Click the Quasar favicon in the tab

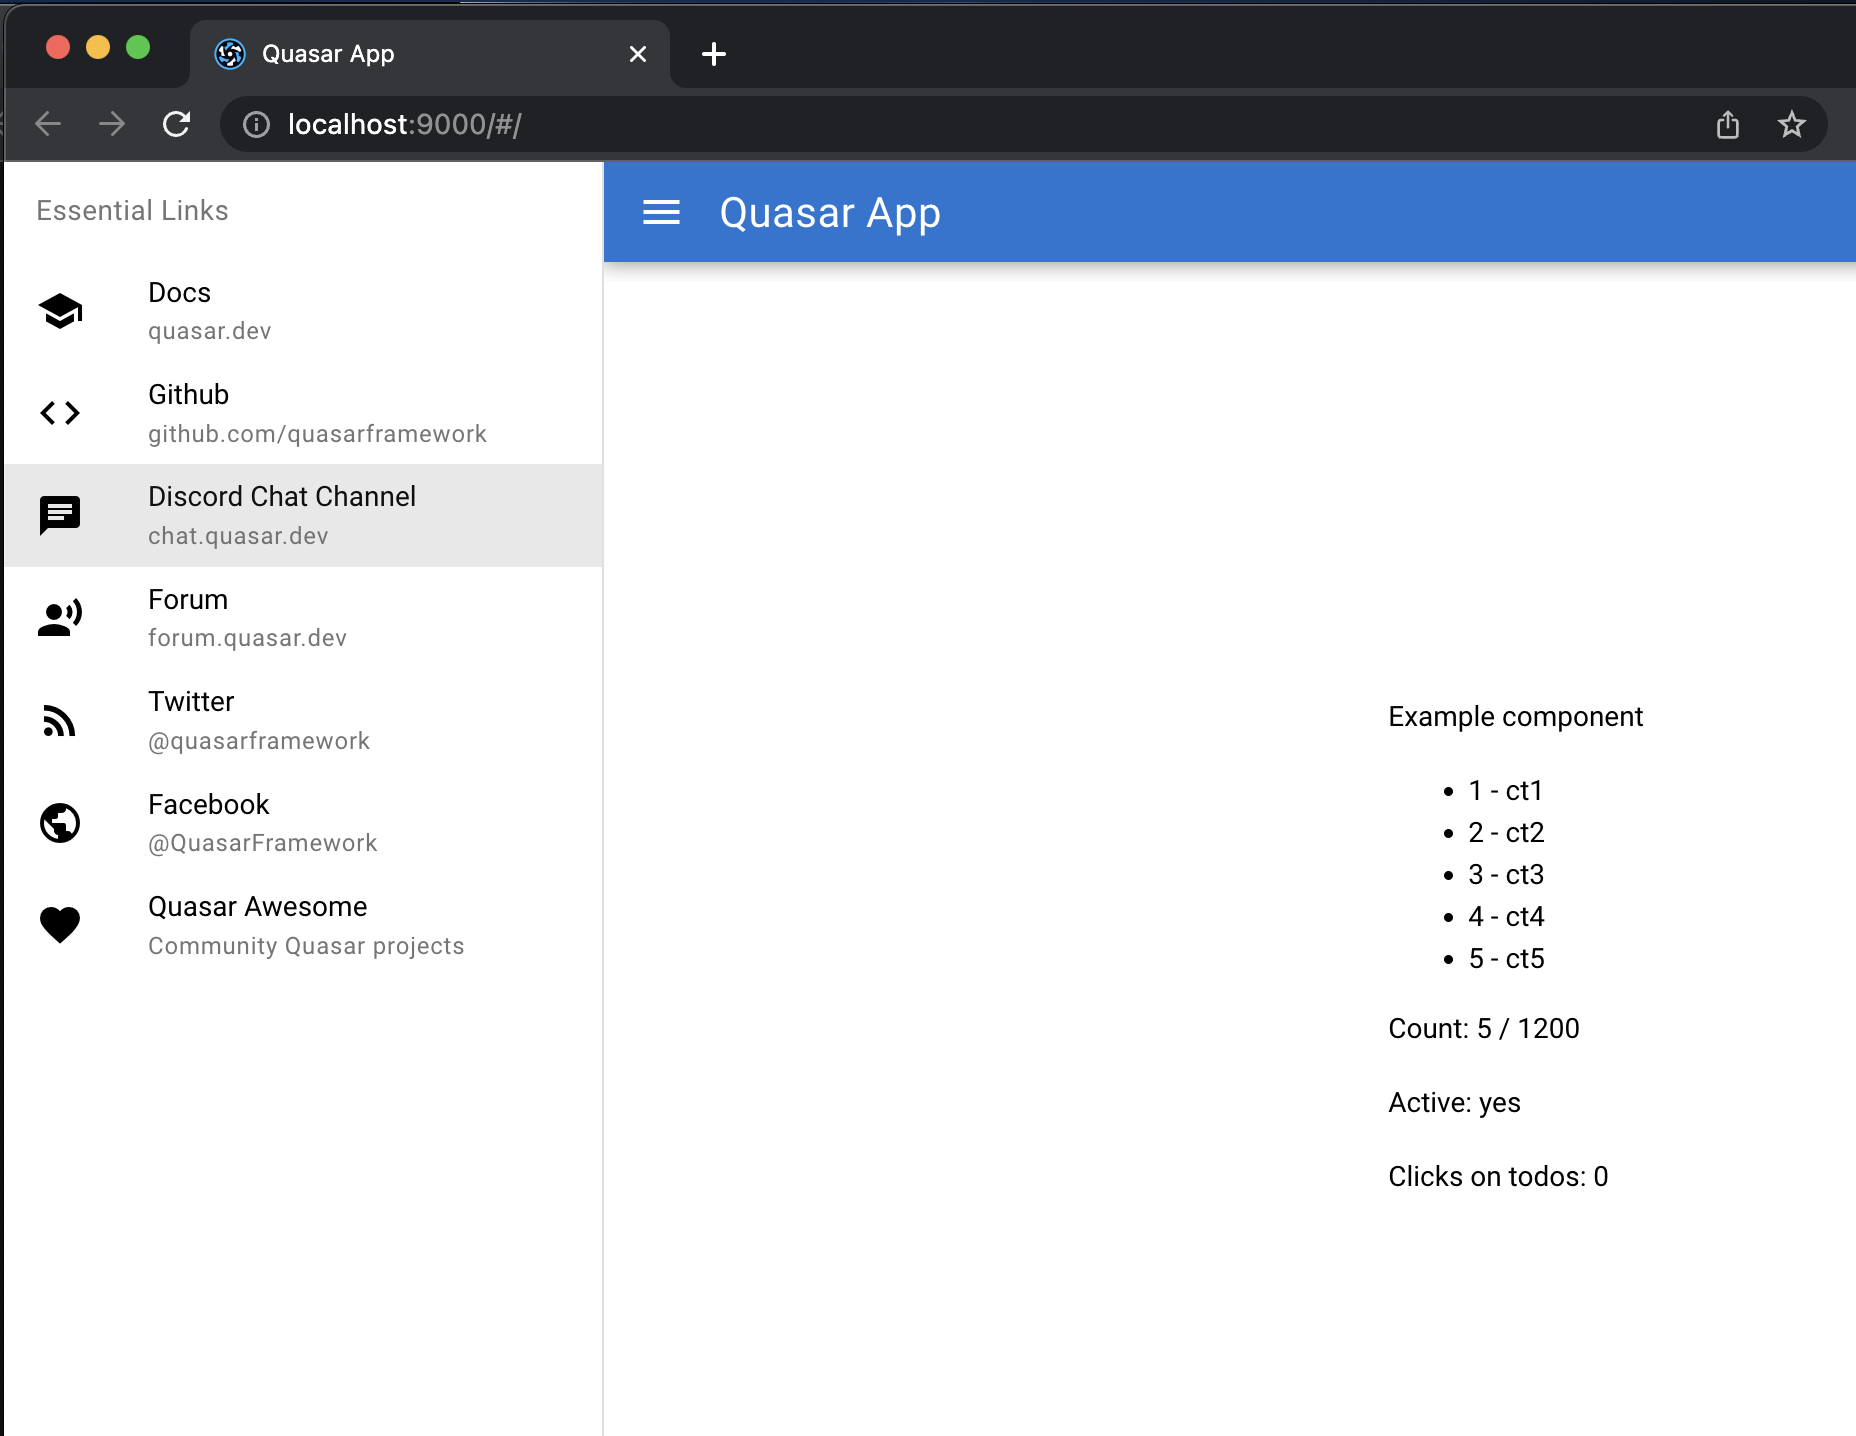coord(230,54)
